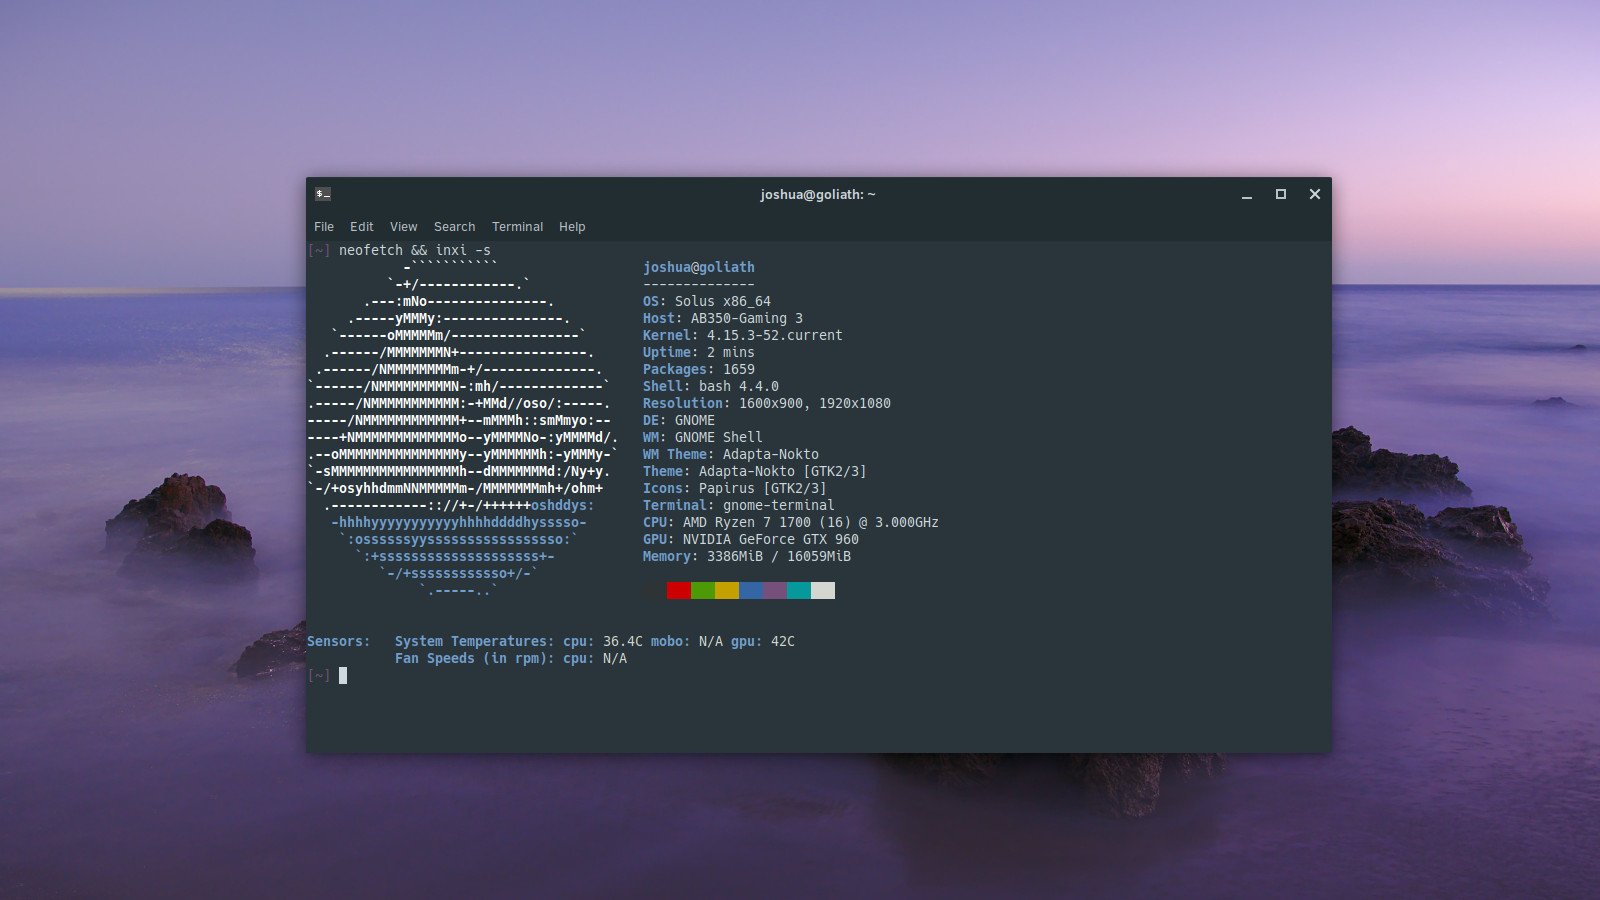Click the "OS: Solus x86_64" line
Viewport: 1600px width, 900px height.
[x=707, y=301]
